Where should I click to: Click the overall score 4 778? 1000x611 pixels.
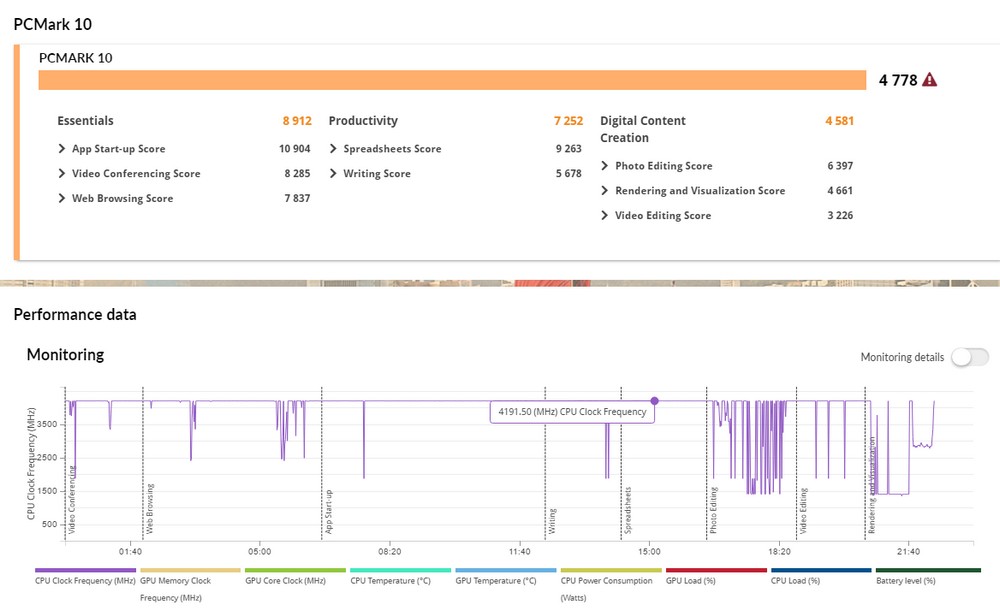click(x=898, y=80)
